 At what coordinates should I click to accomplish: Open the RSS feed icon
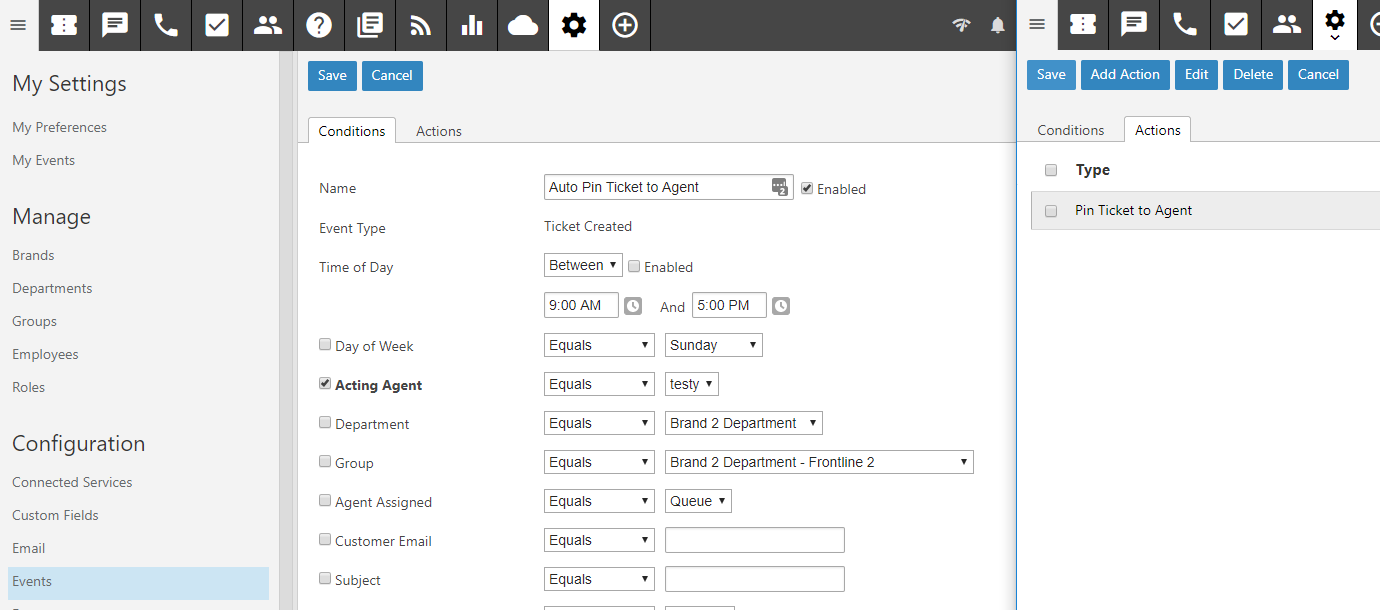421,25
